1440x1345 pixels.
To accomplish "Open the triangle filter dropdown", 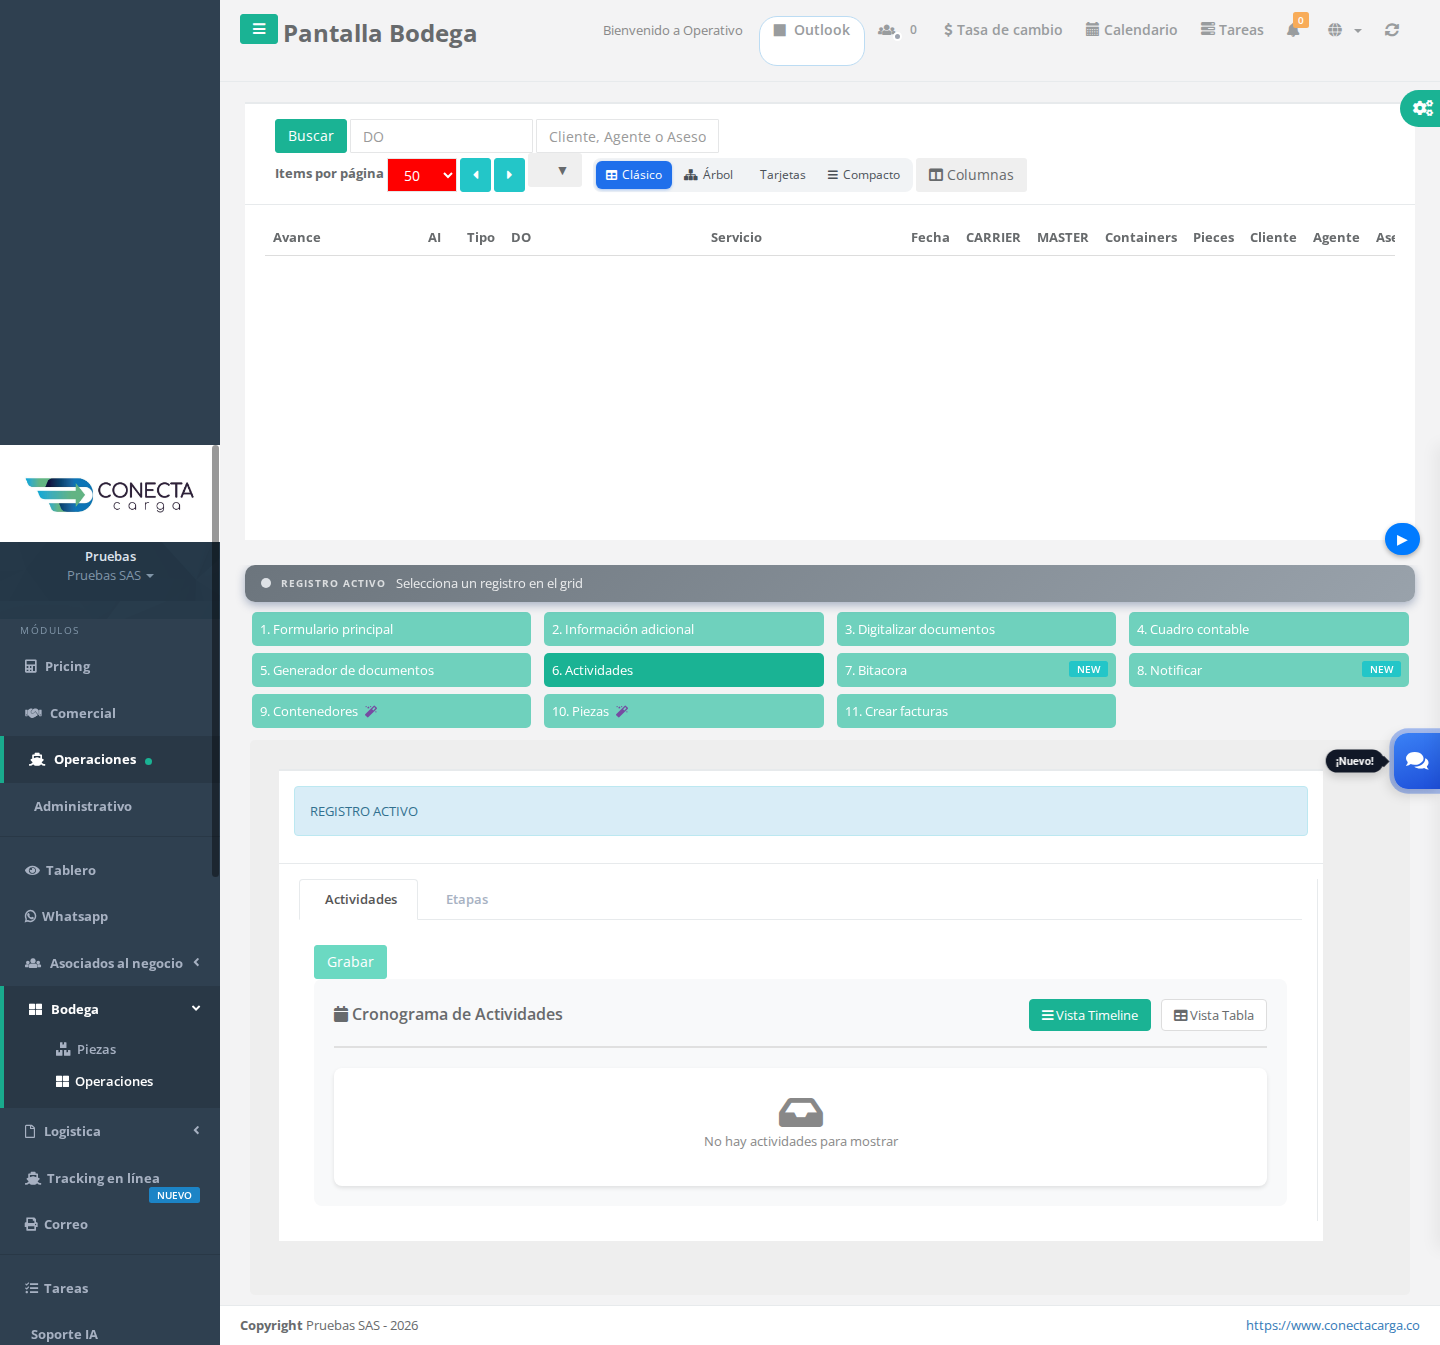I will [x=556, y=171].
